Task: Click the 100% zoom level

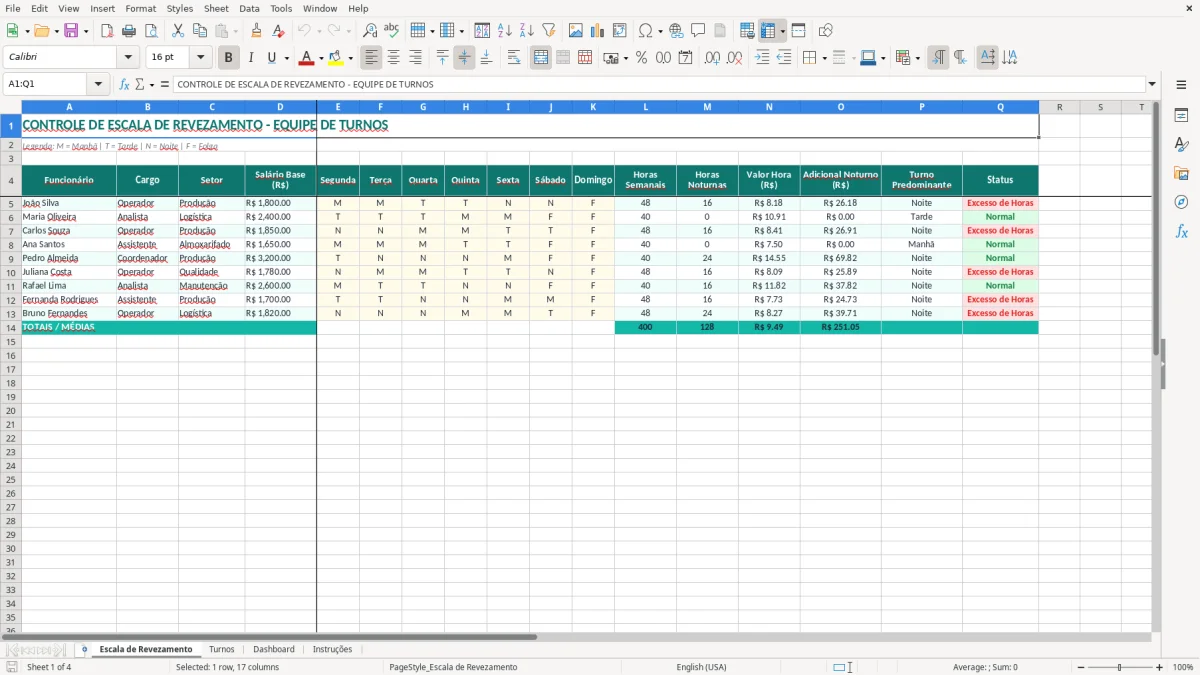Action: [x=1183, y=667]
